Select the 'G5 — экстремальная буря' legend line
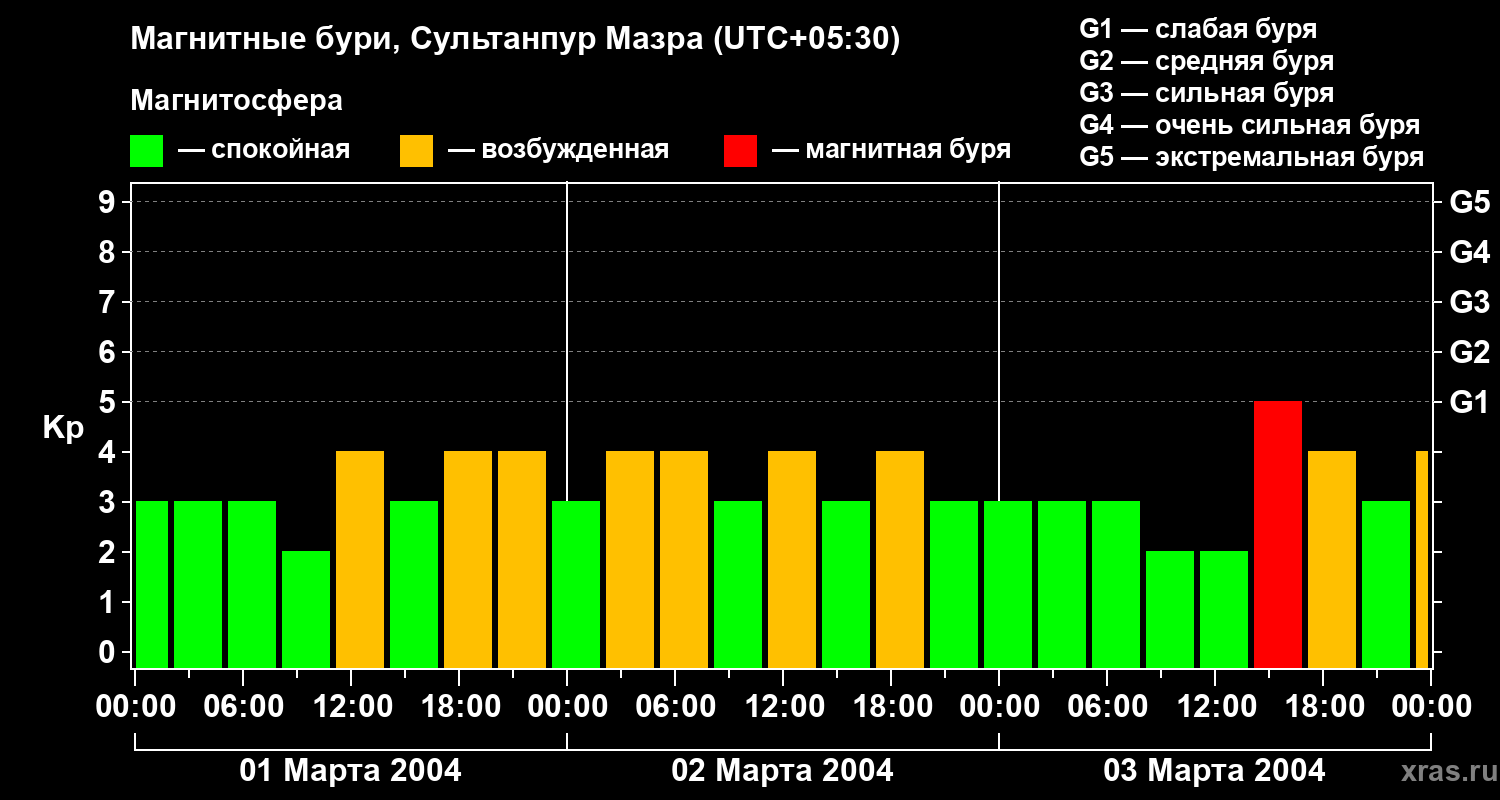This screenshot has height=800, width=1500. coord(1252,157)
